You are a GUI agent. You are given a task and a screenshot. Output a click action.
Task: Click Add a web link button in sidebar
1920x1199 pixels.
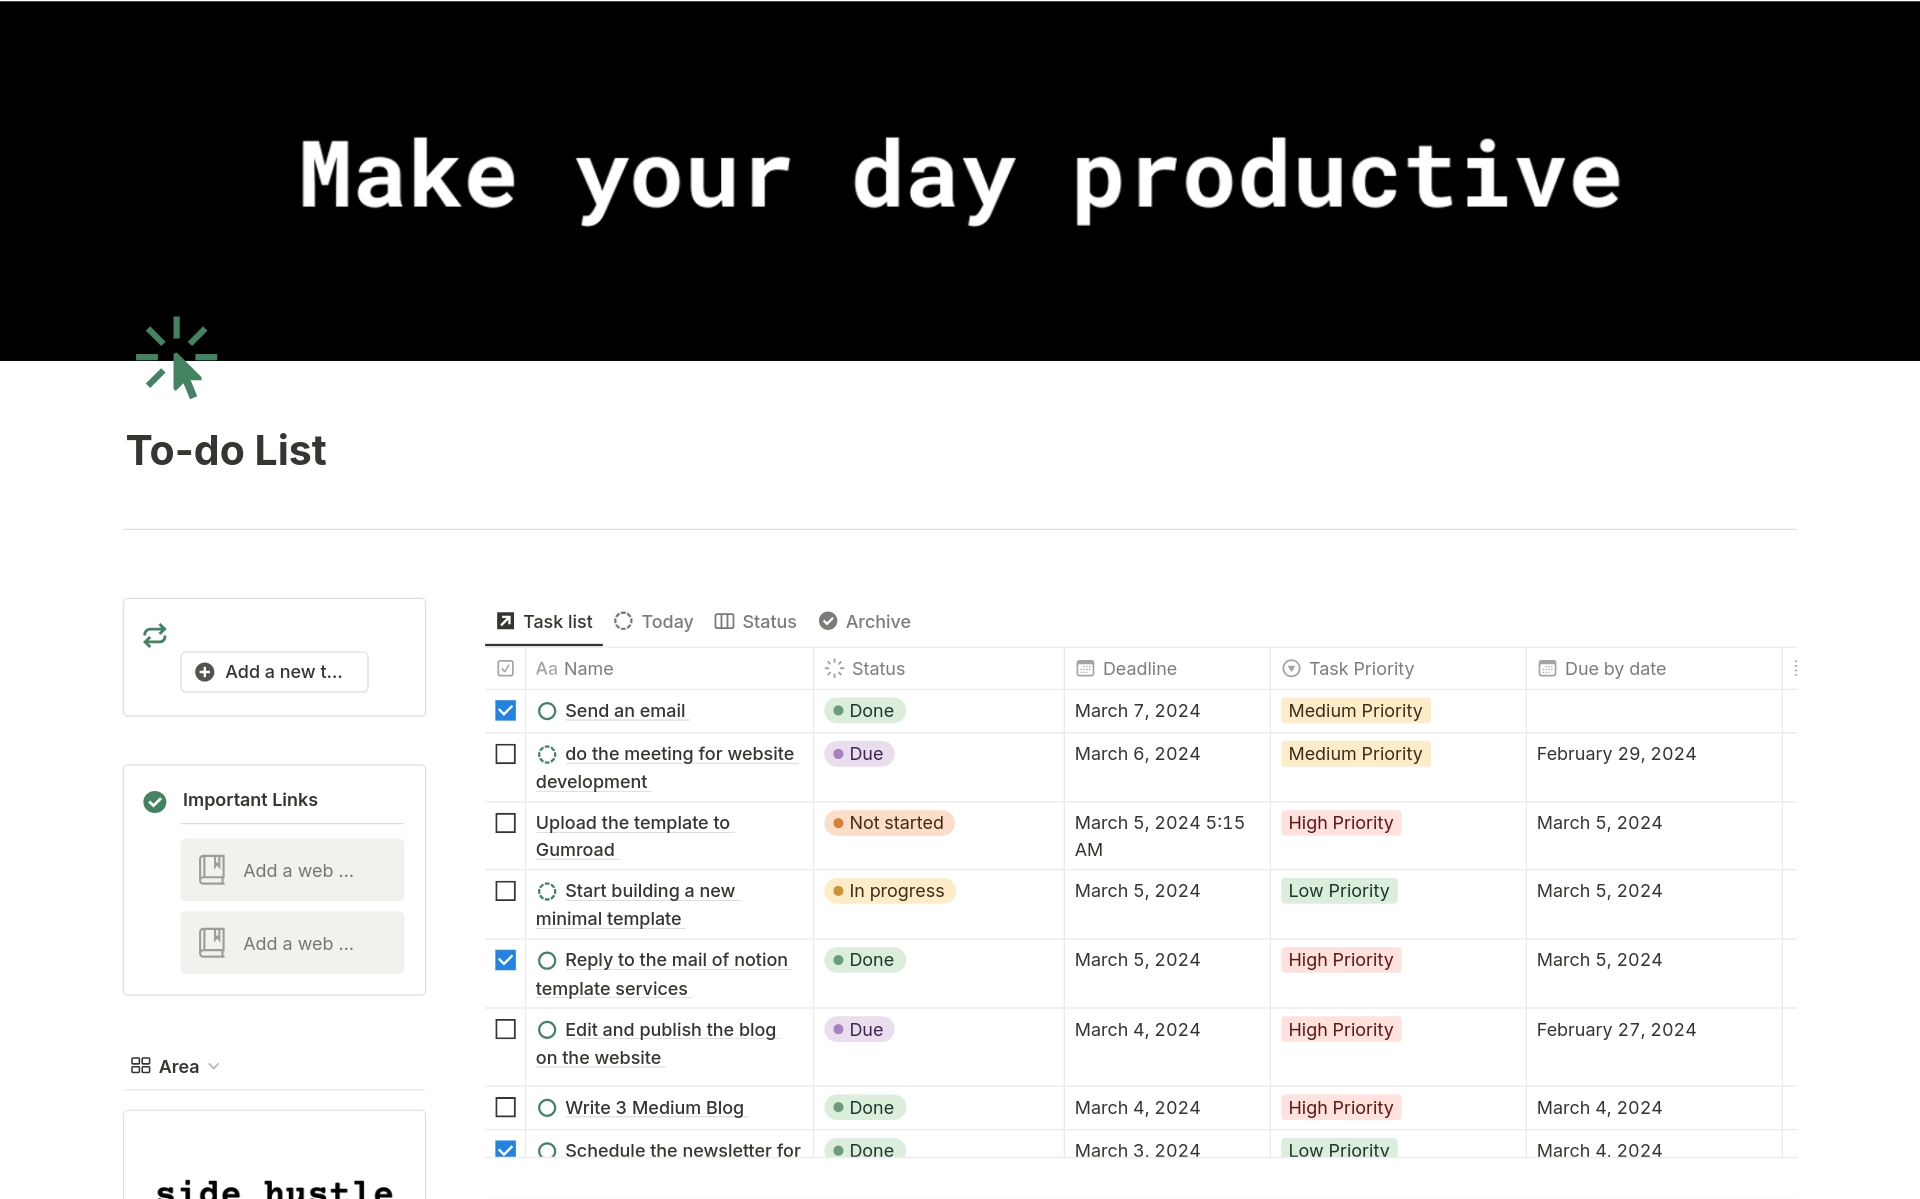(294, 870)
